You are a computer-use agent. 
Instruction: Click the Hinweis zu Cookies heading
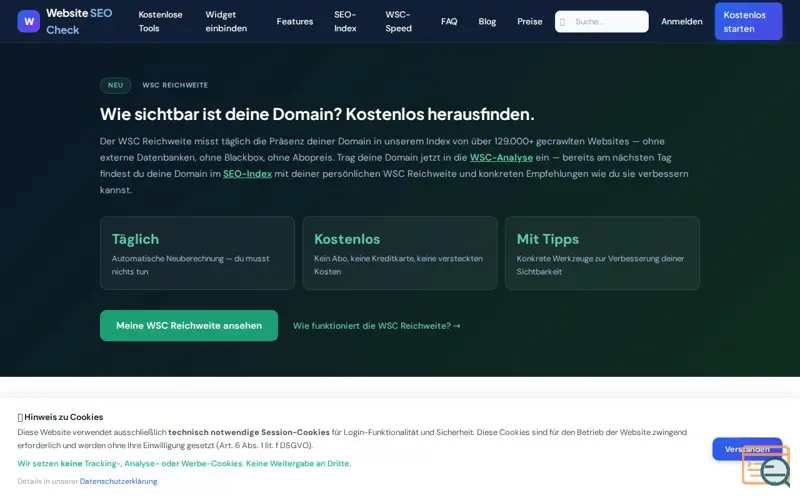(60, 417)
